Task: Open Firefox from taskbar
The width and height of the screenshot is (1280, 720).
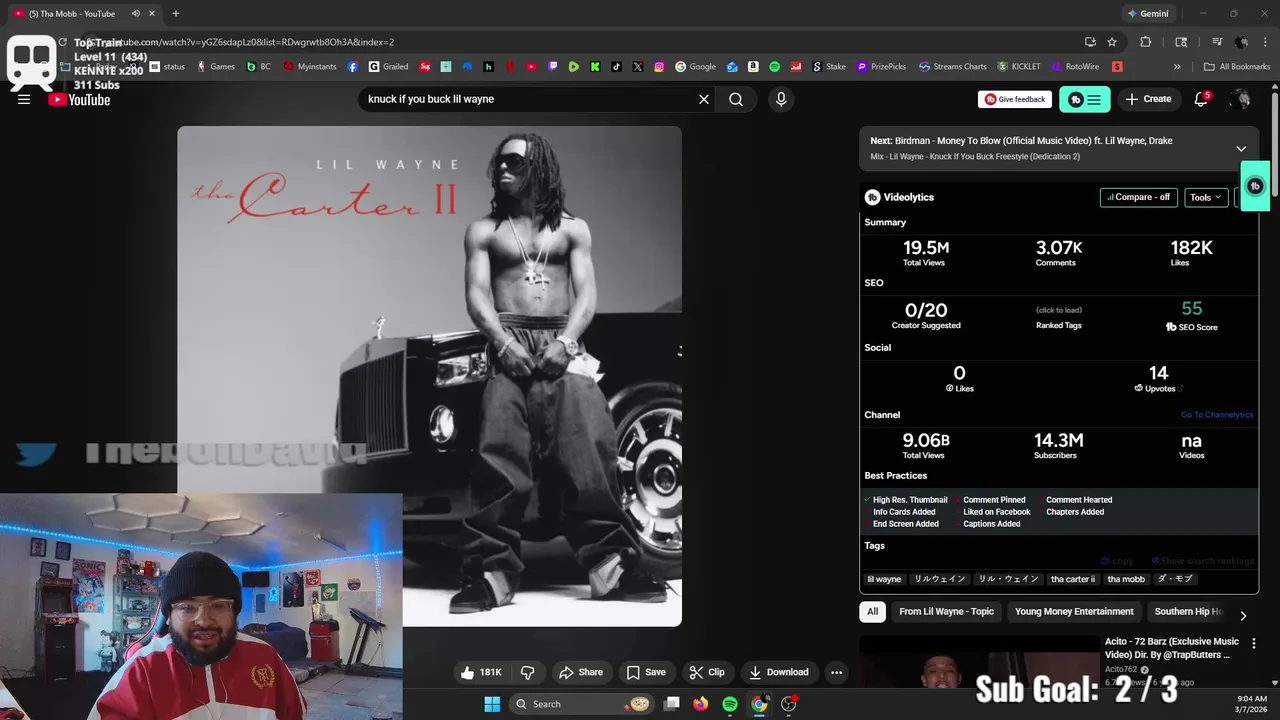Action: coord(701,704)
